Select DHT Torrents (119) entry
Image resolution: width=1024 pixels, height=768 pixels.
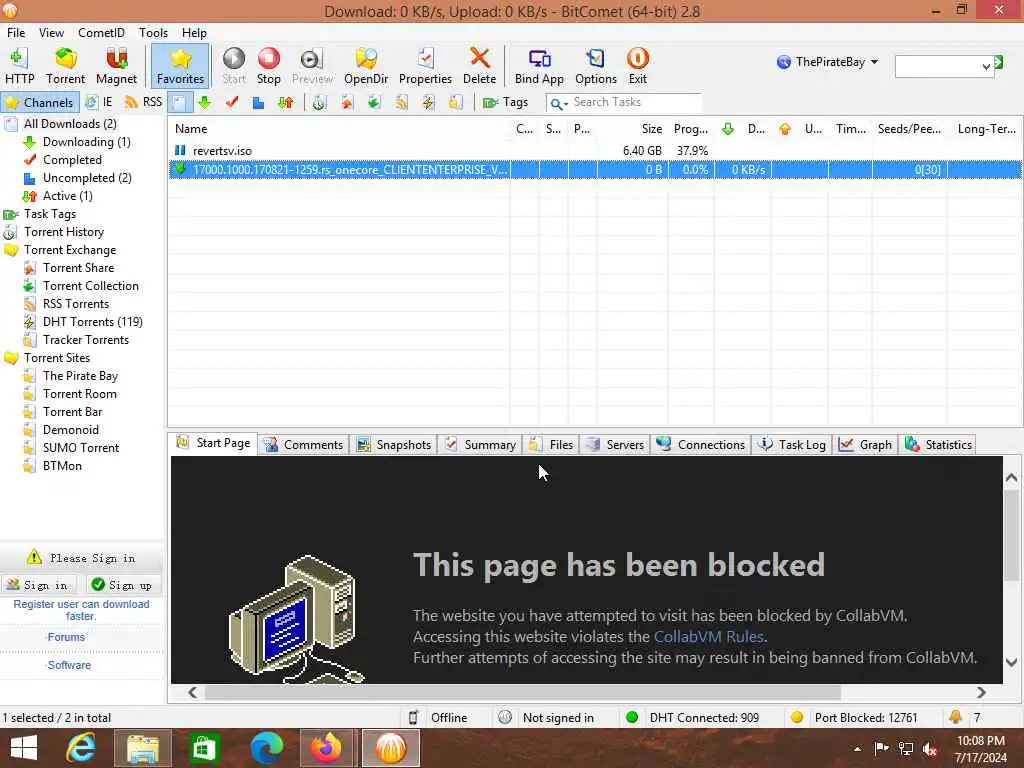(x=92, y=322)
